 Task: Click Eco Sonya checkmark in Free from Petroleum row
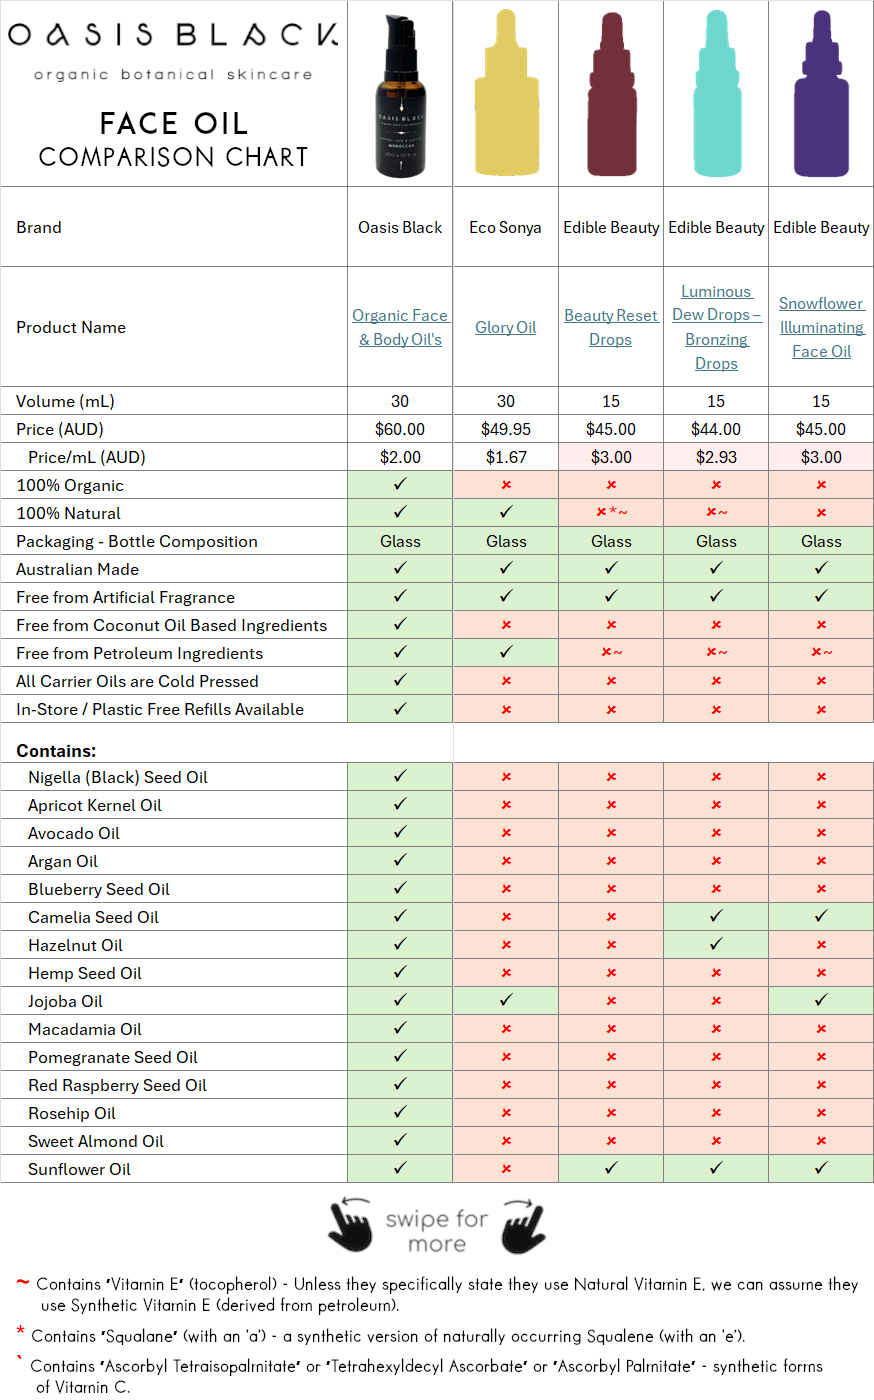[506, 653]
